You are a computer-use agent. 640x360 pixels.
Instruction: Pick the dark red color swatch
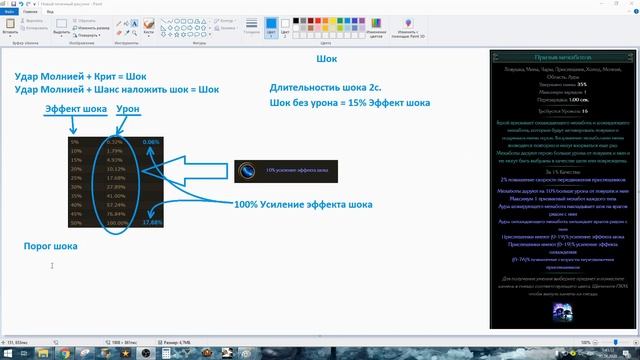pyautogui.click(x=311, y=20)
